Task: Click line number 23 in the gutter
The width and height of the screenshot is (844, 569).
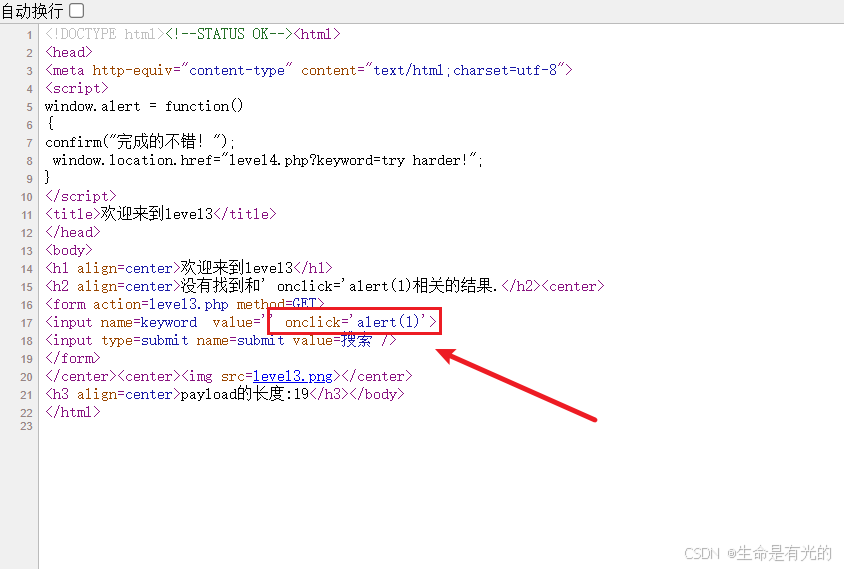Action: (x=26, y=426)
